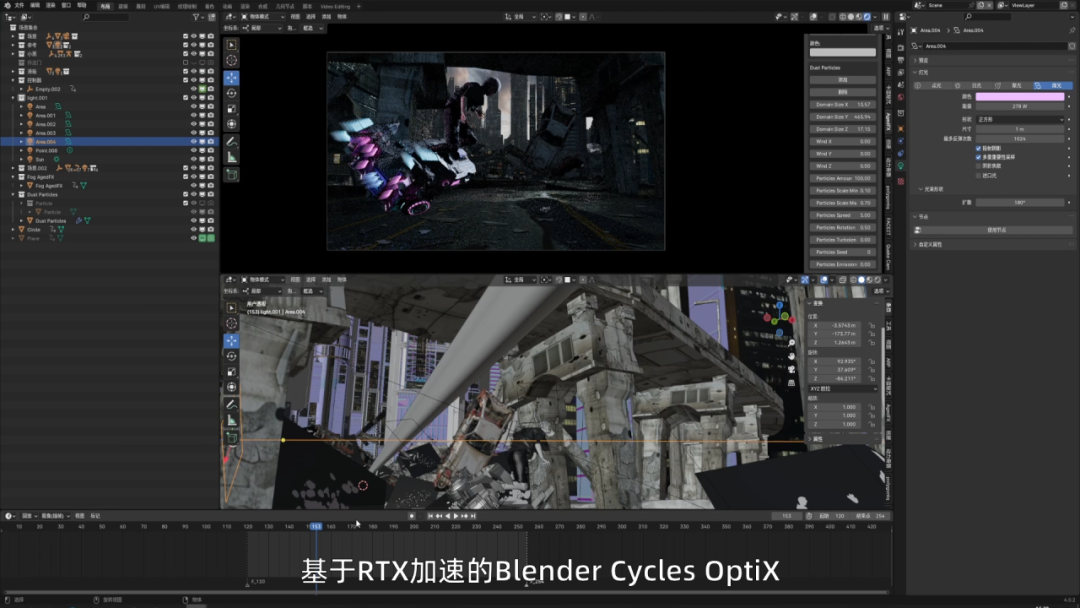Switch upper viewport to solid shading
This screenshot has height=608, width=1080.
(x=851, y=17)
